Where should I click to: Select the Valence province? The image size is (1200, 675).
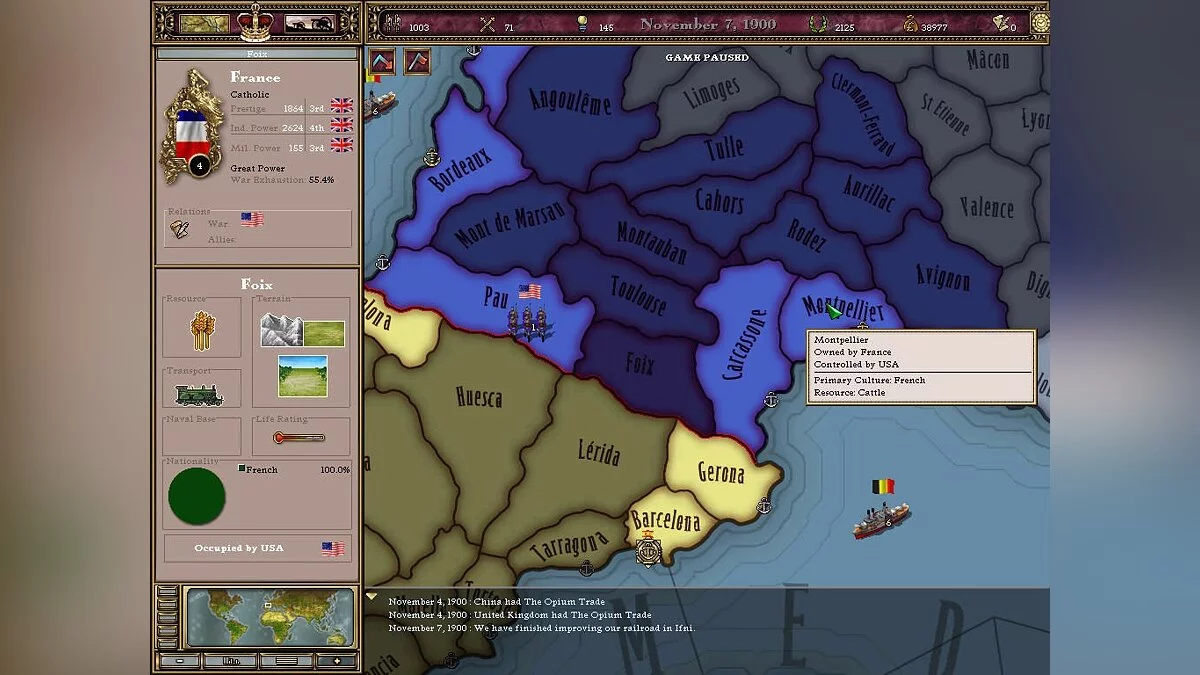point(986,207)
